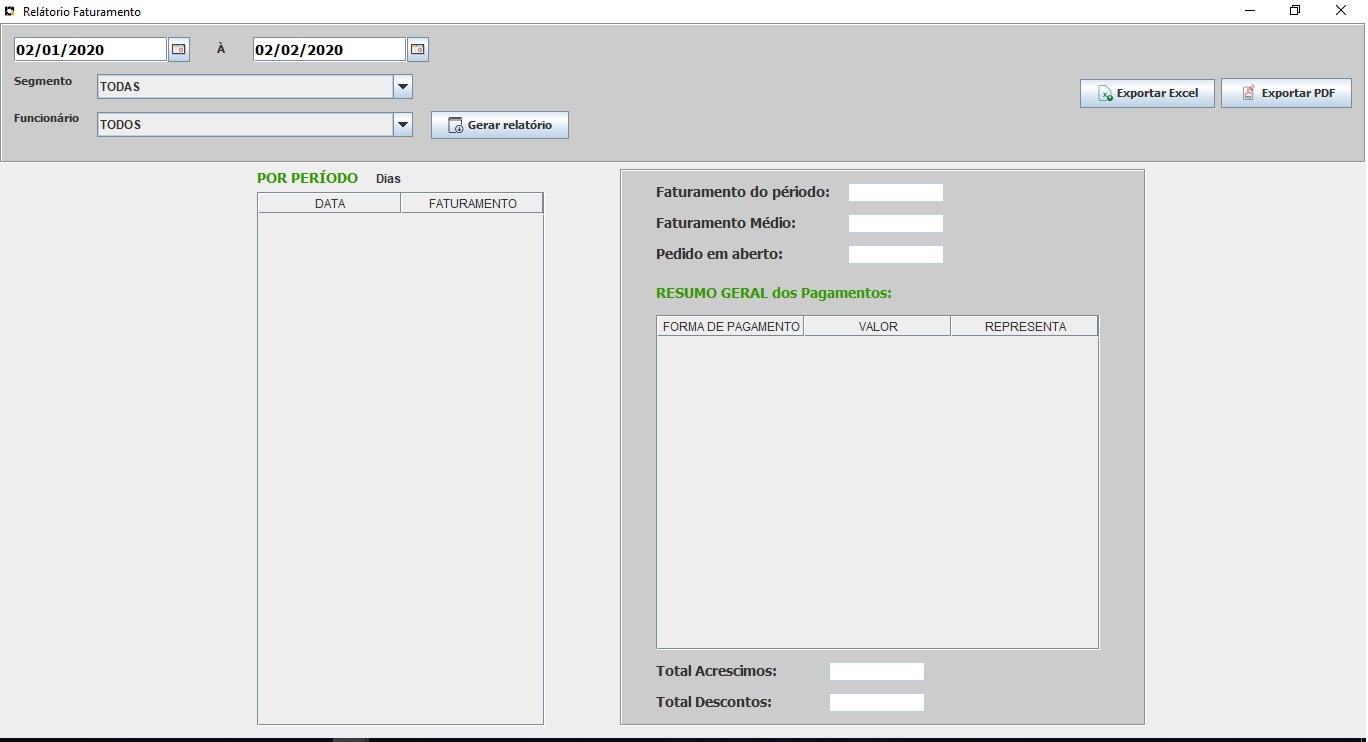The image size is (1368, 742).
Task: Click the Exportar Excel button
Action: [1147, 93]
